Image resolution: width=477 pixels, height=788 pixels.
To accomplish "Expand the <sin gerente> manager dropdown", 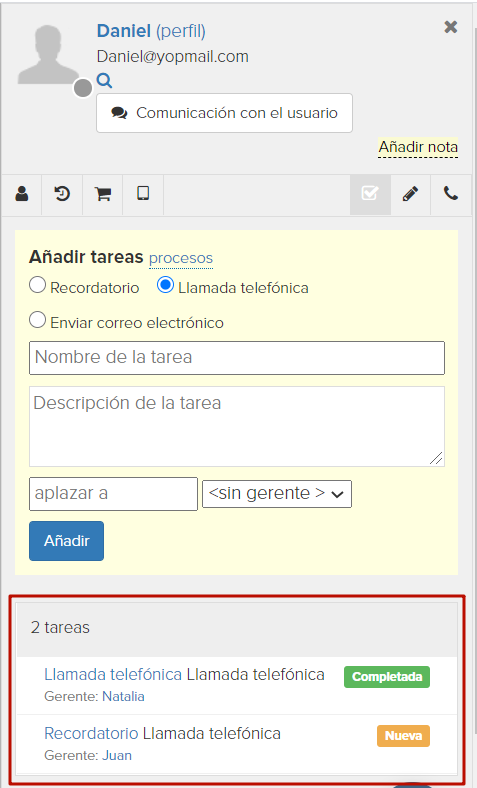I will tap(276, 494).
